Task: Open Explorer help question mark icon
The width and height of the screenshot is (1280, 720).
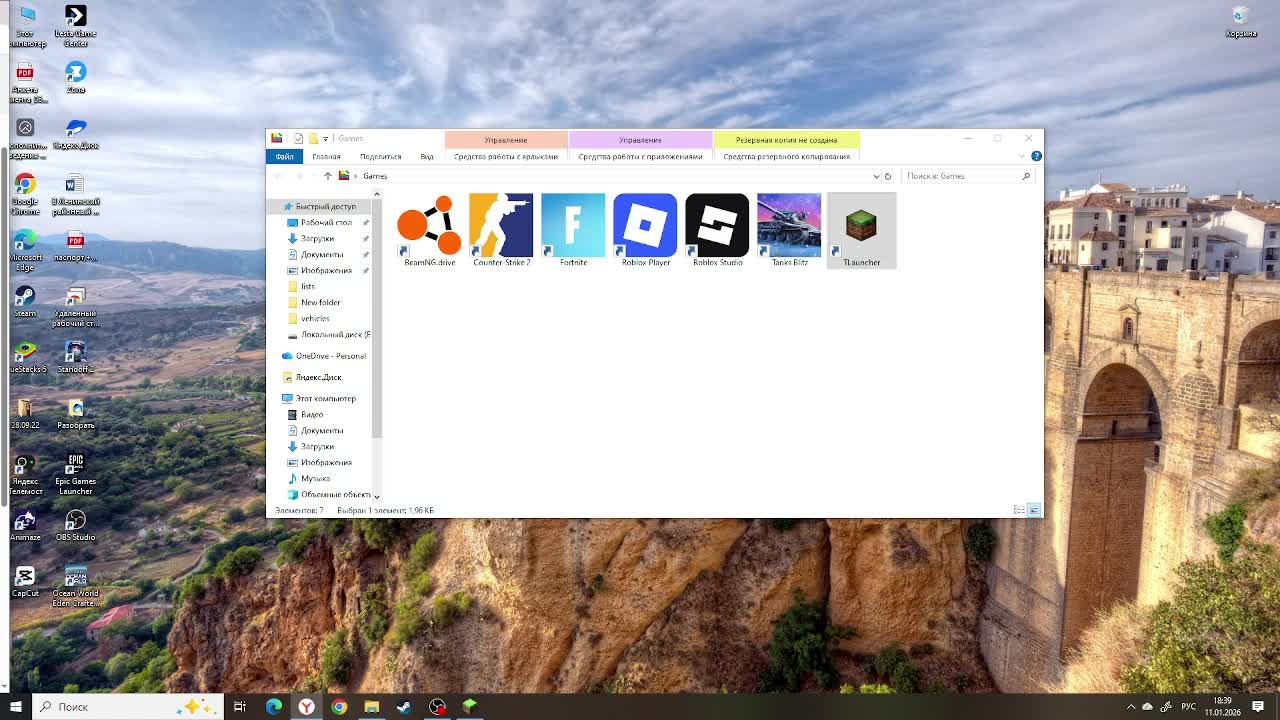Action: point(1036,156)
